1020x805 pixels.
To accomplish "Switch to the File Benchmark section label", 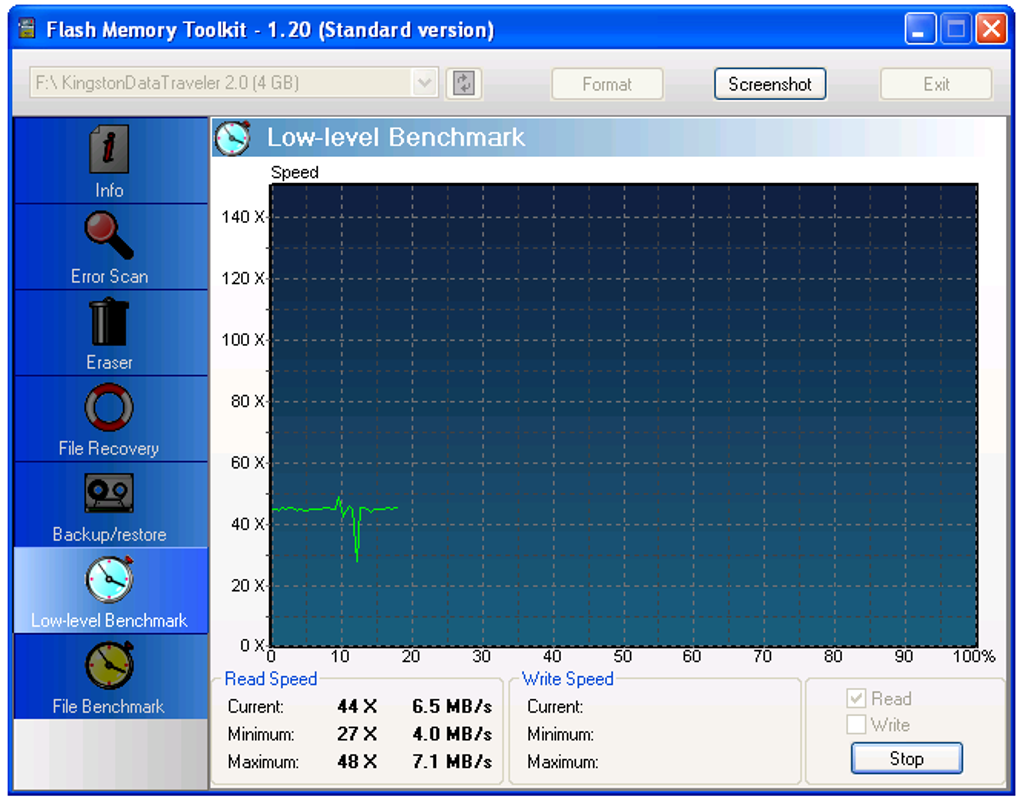I will coord(109,706).
